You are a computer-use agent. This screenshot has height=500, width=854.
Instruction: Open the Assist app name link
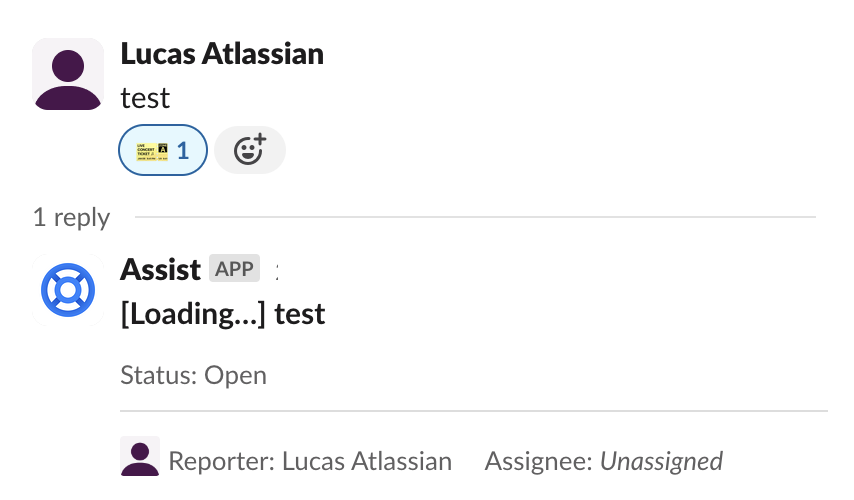pyautogui.click(x=160, y=269)
